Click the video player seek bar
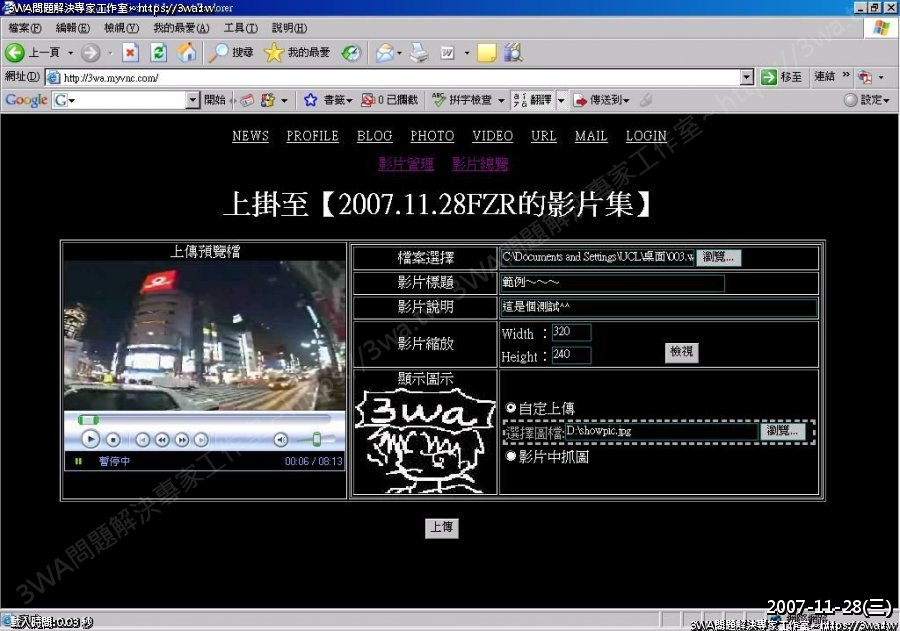This screenshot has height=631, width=900. (200, 419)
